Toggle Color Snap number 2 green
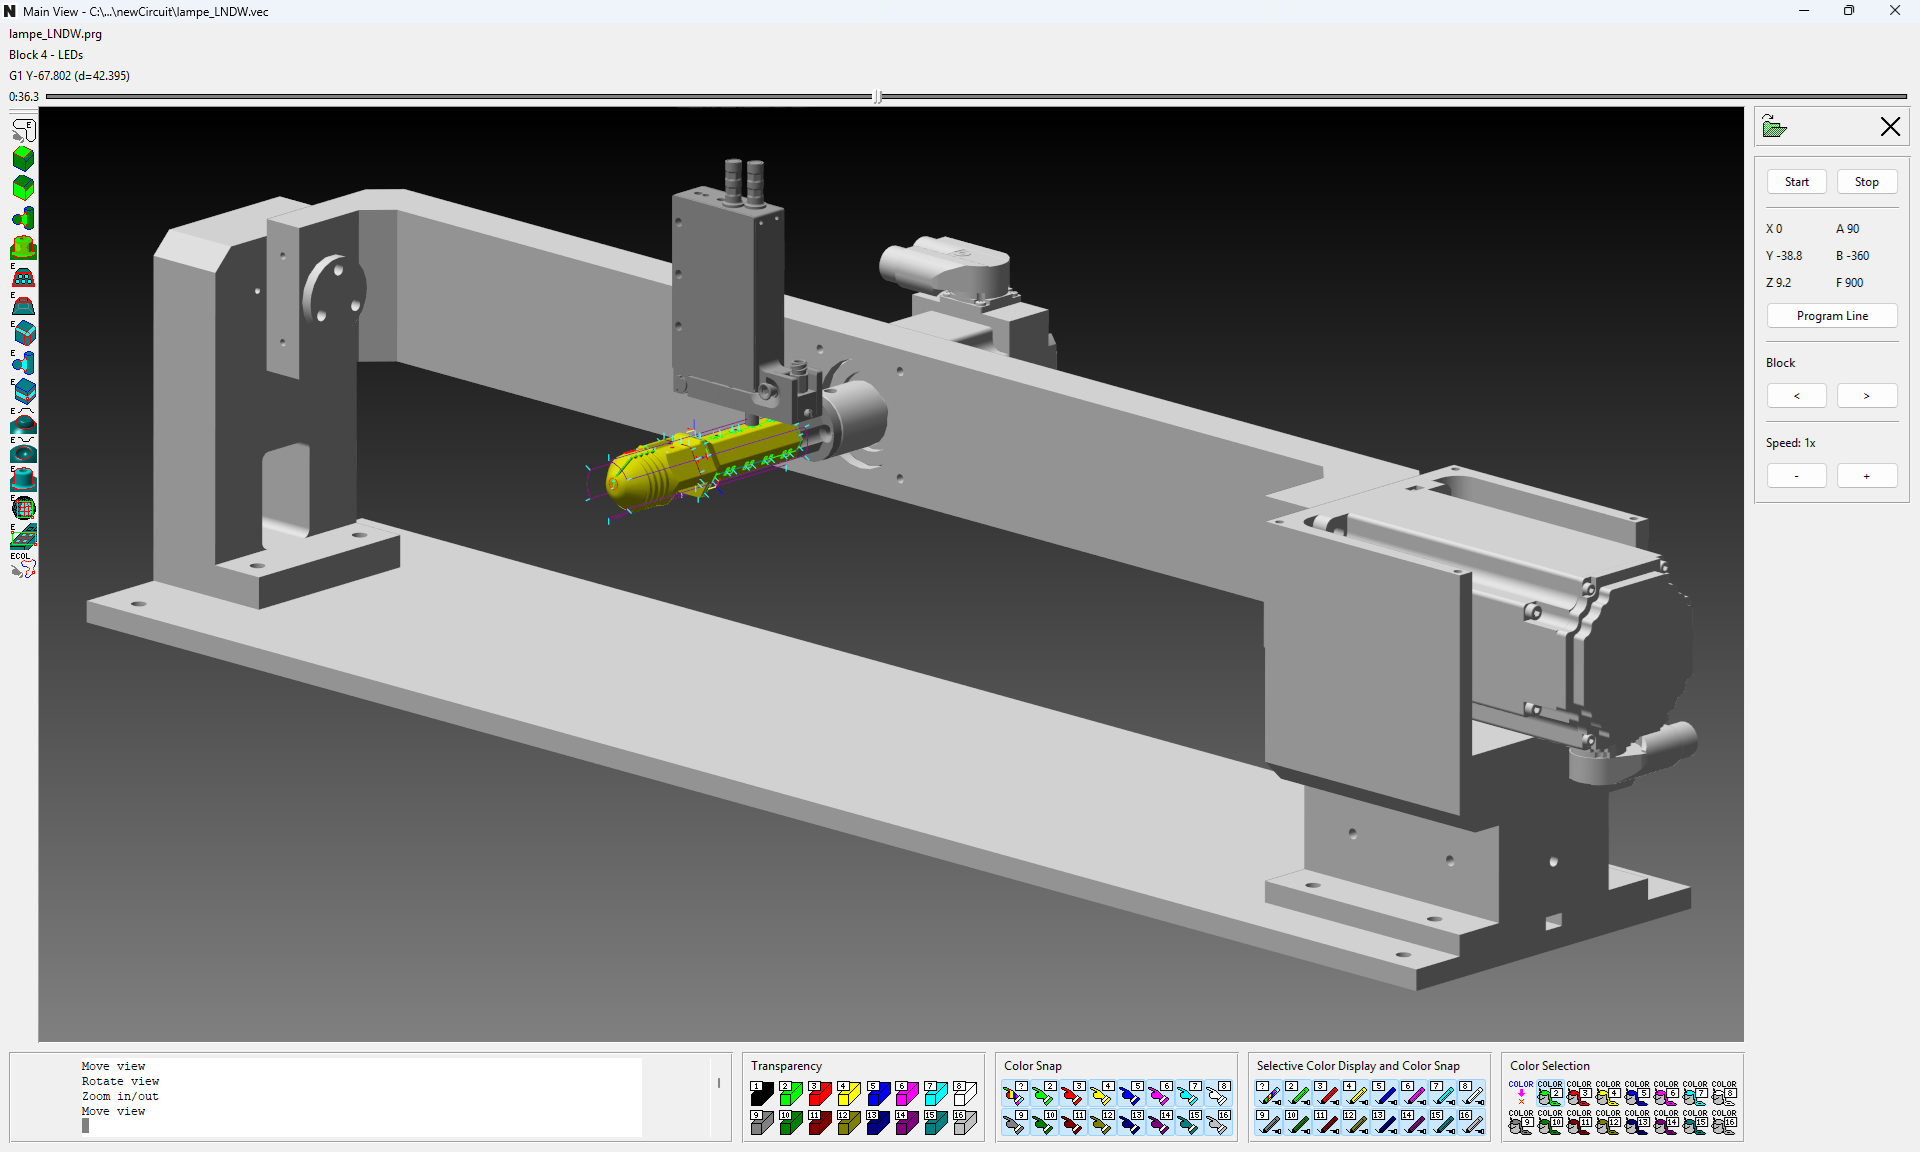The image size is (1920, 1152). pyautogui.click(x=1044, y=1094)
